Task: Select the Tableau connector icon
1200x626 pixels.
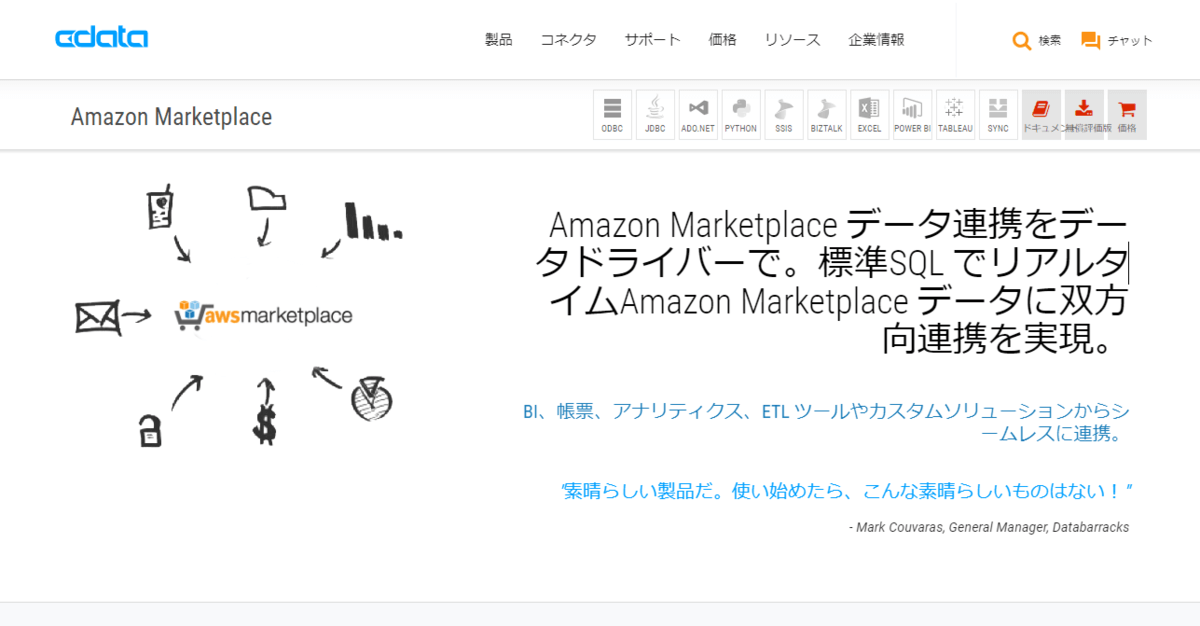Action: pos(955,115)
